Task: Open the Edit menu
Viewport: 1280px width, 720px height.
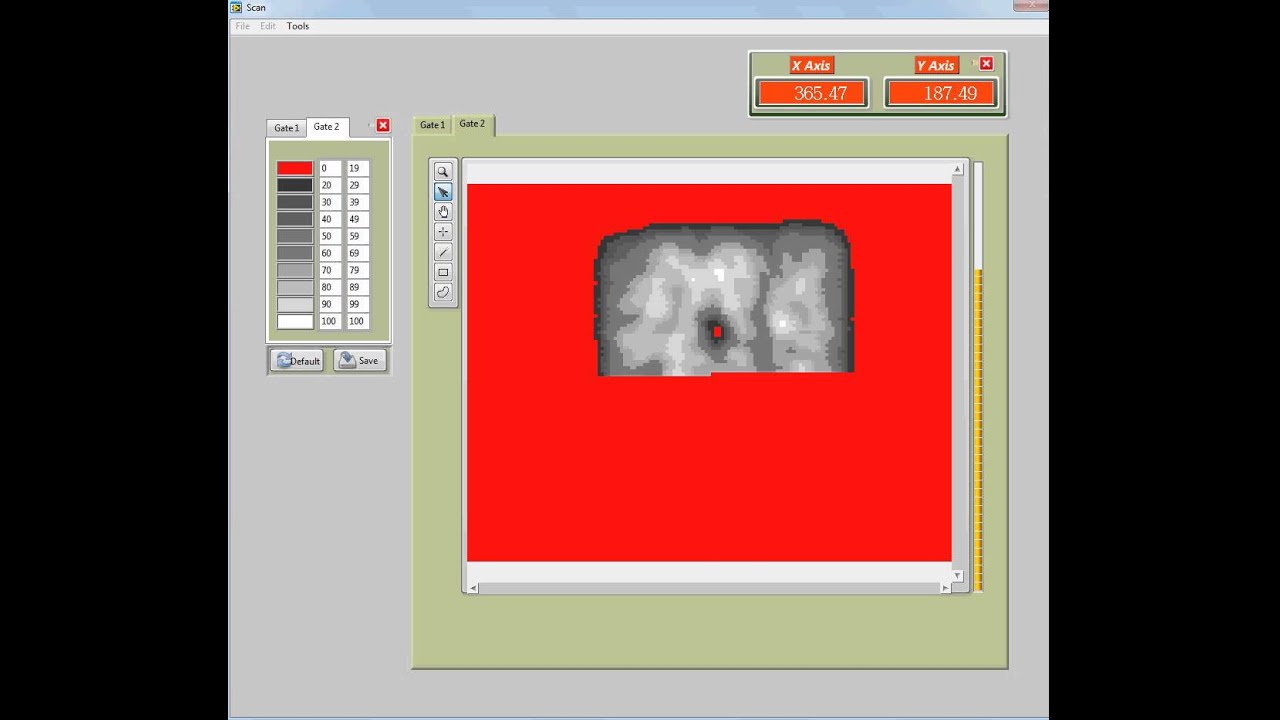Action: tap(268, 26)
